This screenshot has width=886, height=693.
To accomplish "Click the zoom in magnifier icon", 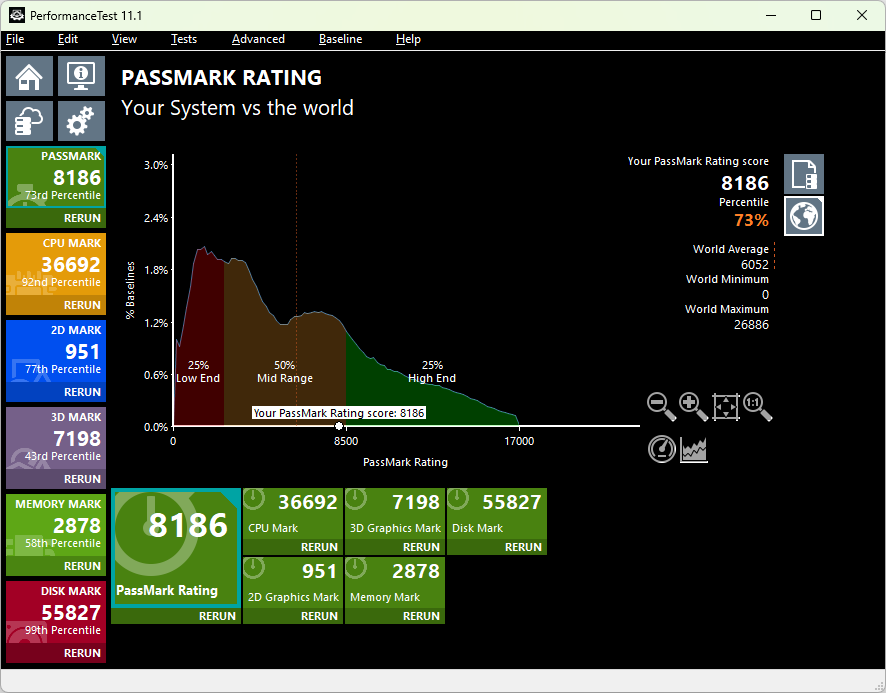I will pyautogui.click(x=693, y=407).
